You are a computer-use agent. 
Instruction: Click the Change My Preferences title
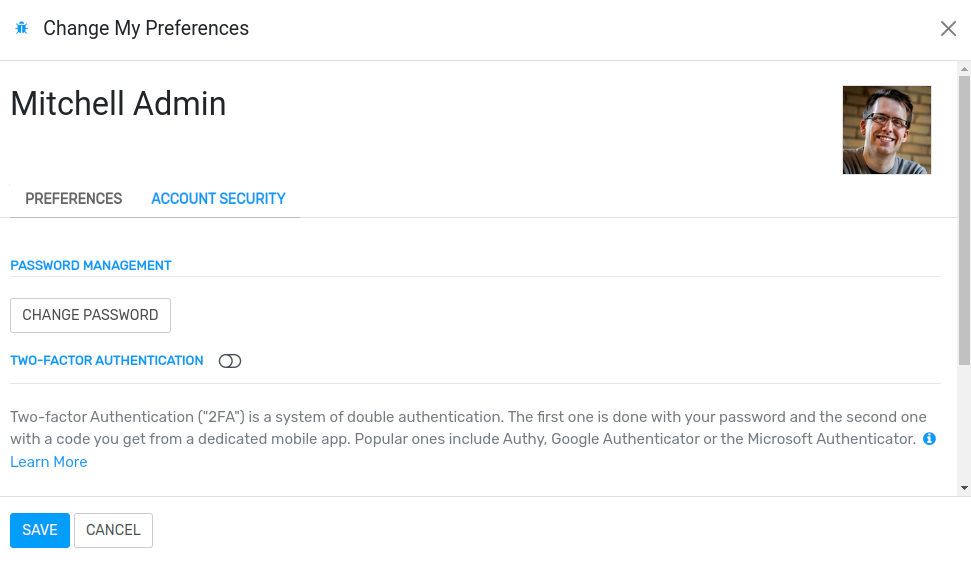coord(146,28)
